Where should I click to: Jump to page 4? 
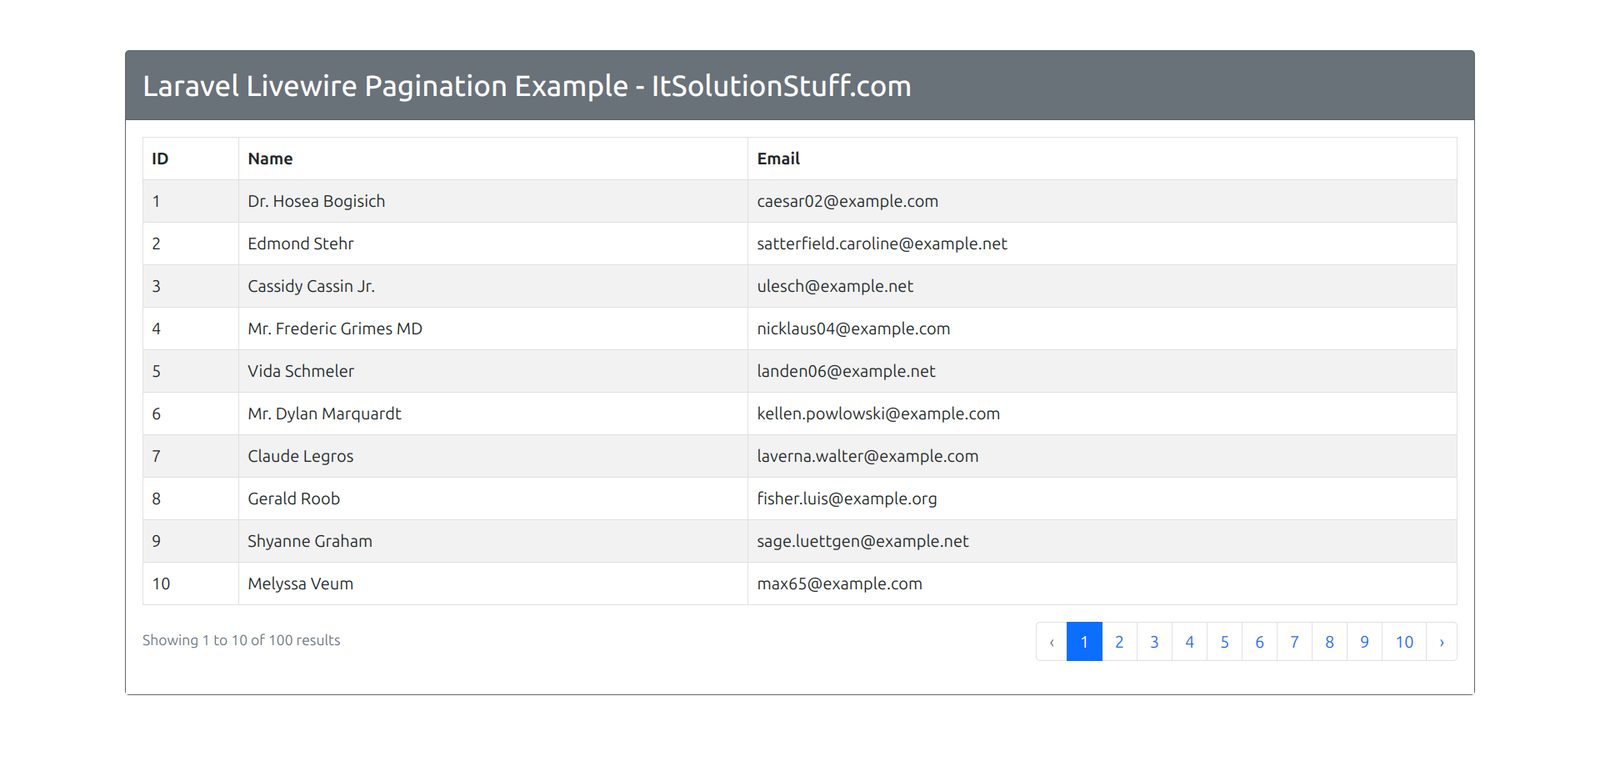click(1189, 642)
